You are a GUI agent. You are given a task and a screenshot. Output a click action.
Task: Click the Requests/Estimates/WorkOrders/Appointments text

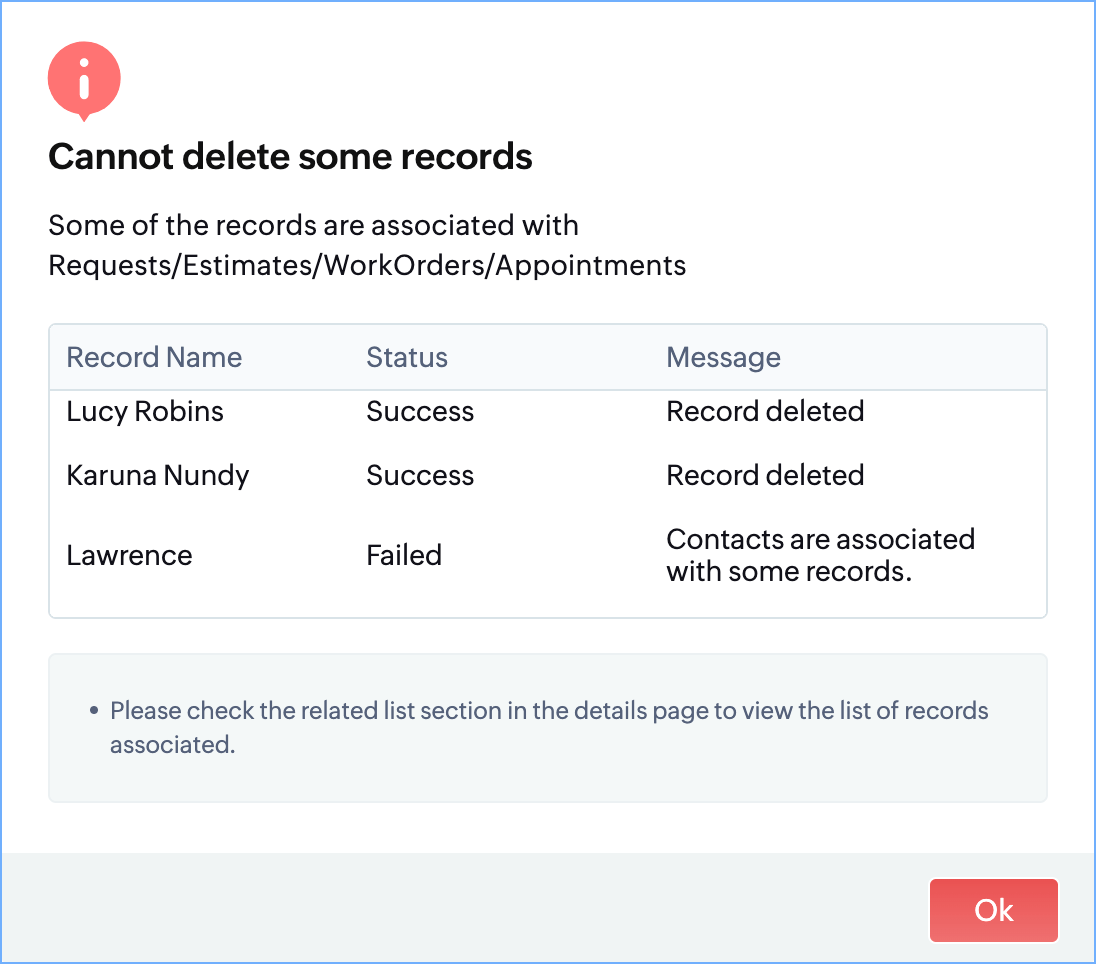tap(367, 265)
